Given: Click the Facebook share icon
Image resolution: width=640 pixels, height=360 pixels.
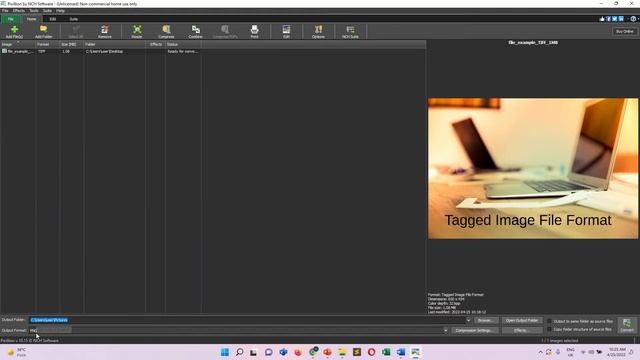Looking at the screenshot, I should pos(608,19).
